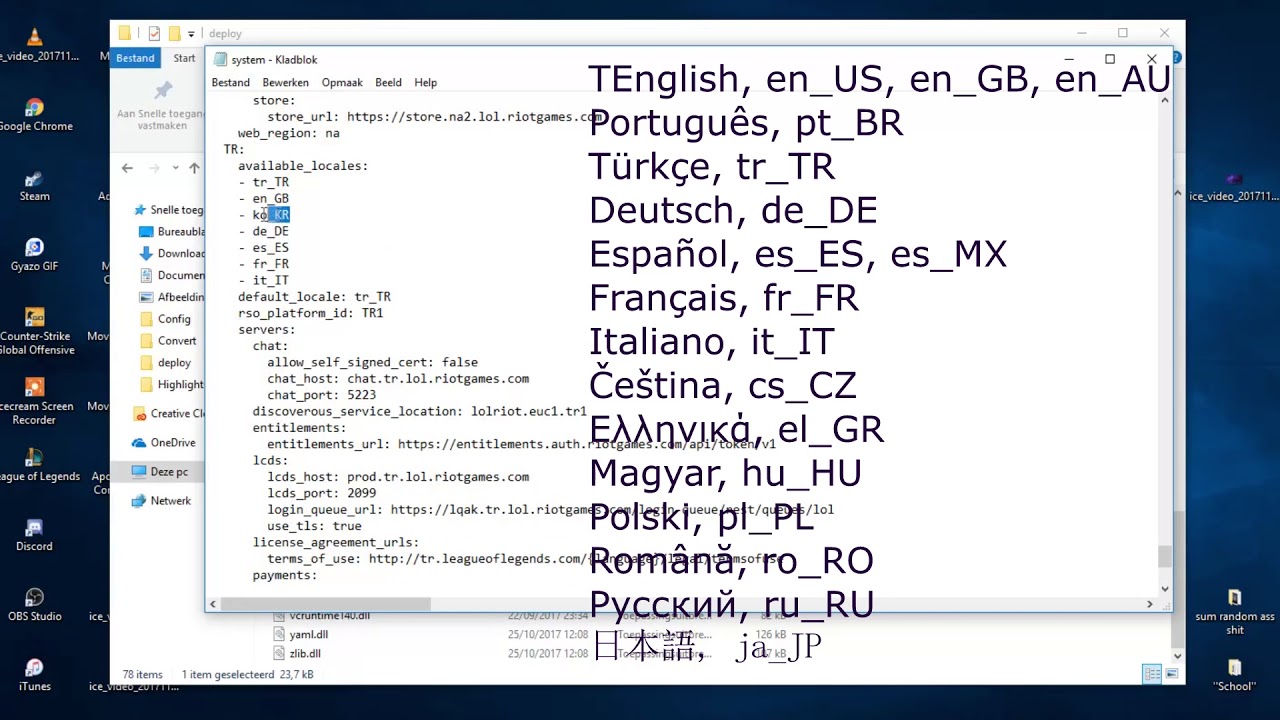Select the ice_video file on the right desktop side
Screen dimensions: 1280x720
pyautogui.click(x=1234, y=187)
